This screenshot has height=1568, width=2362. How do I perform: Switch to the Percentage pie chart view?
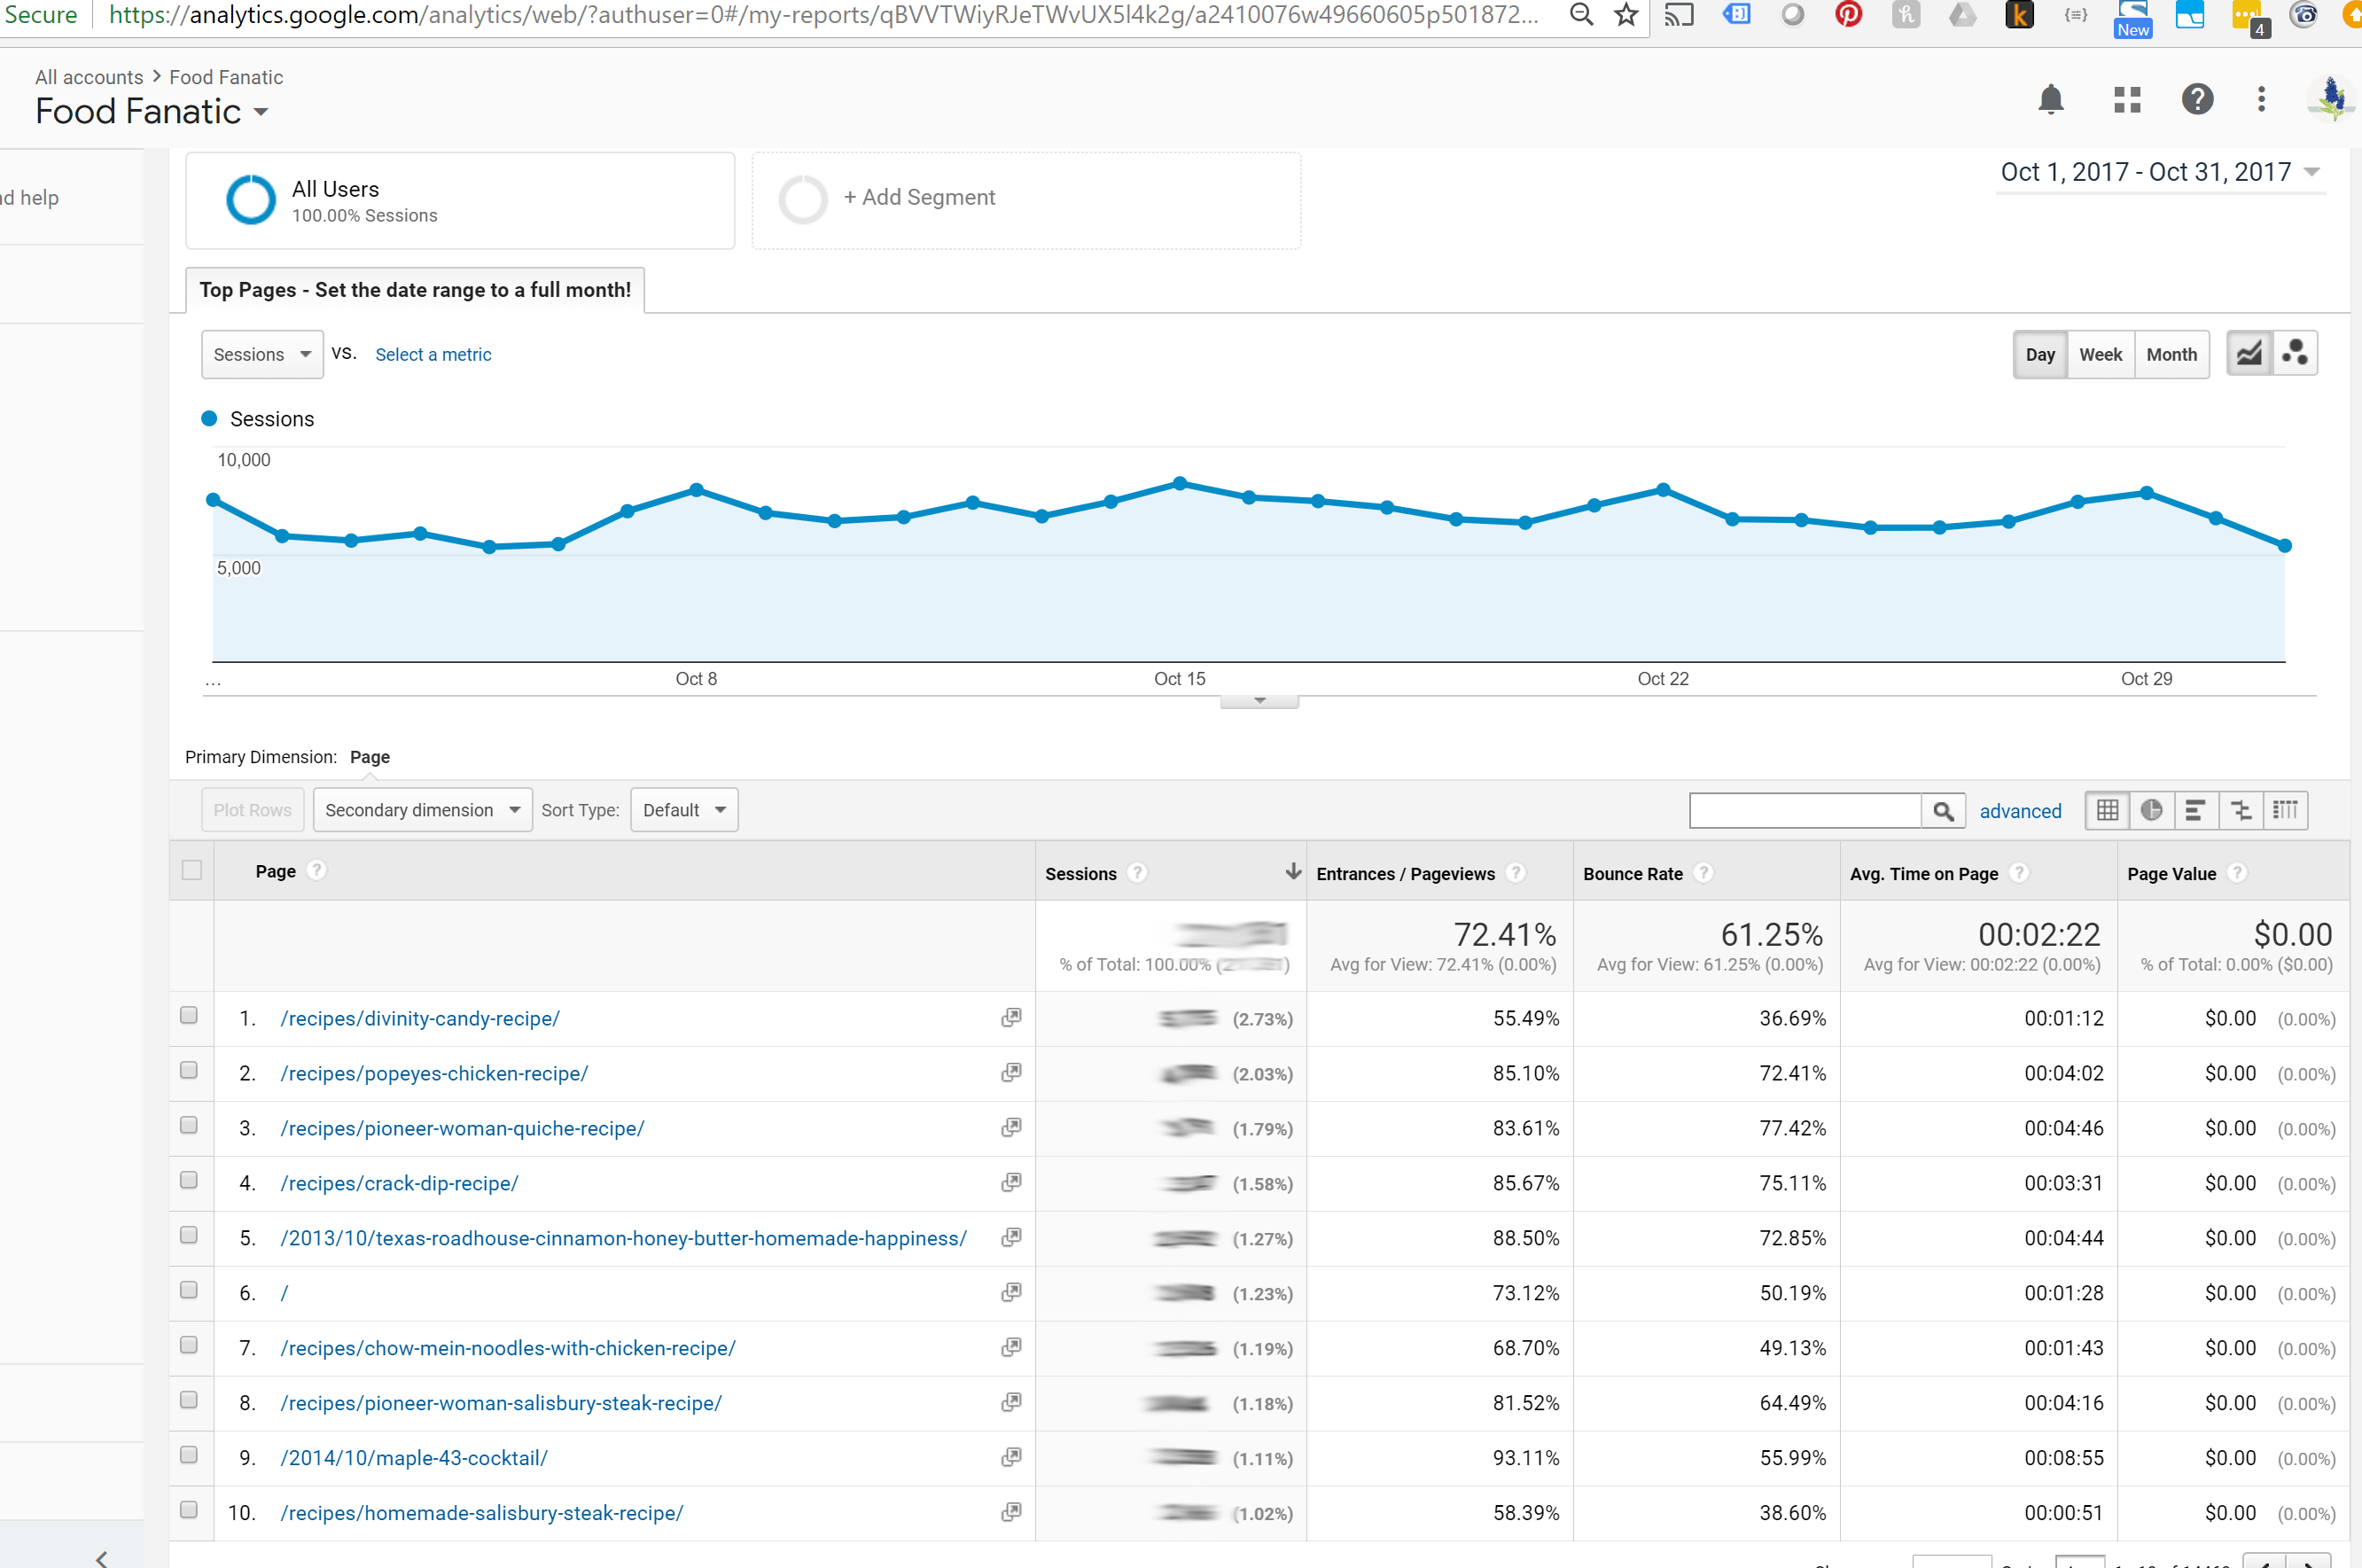[2152, 810]
